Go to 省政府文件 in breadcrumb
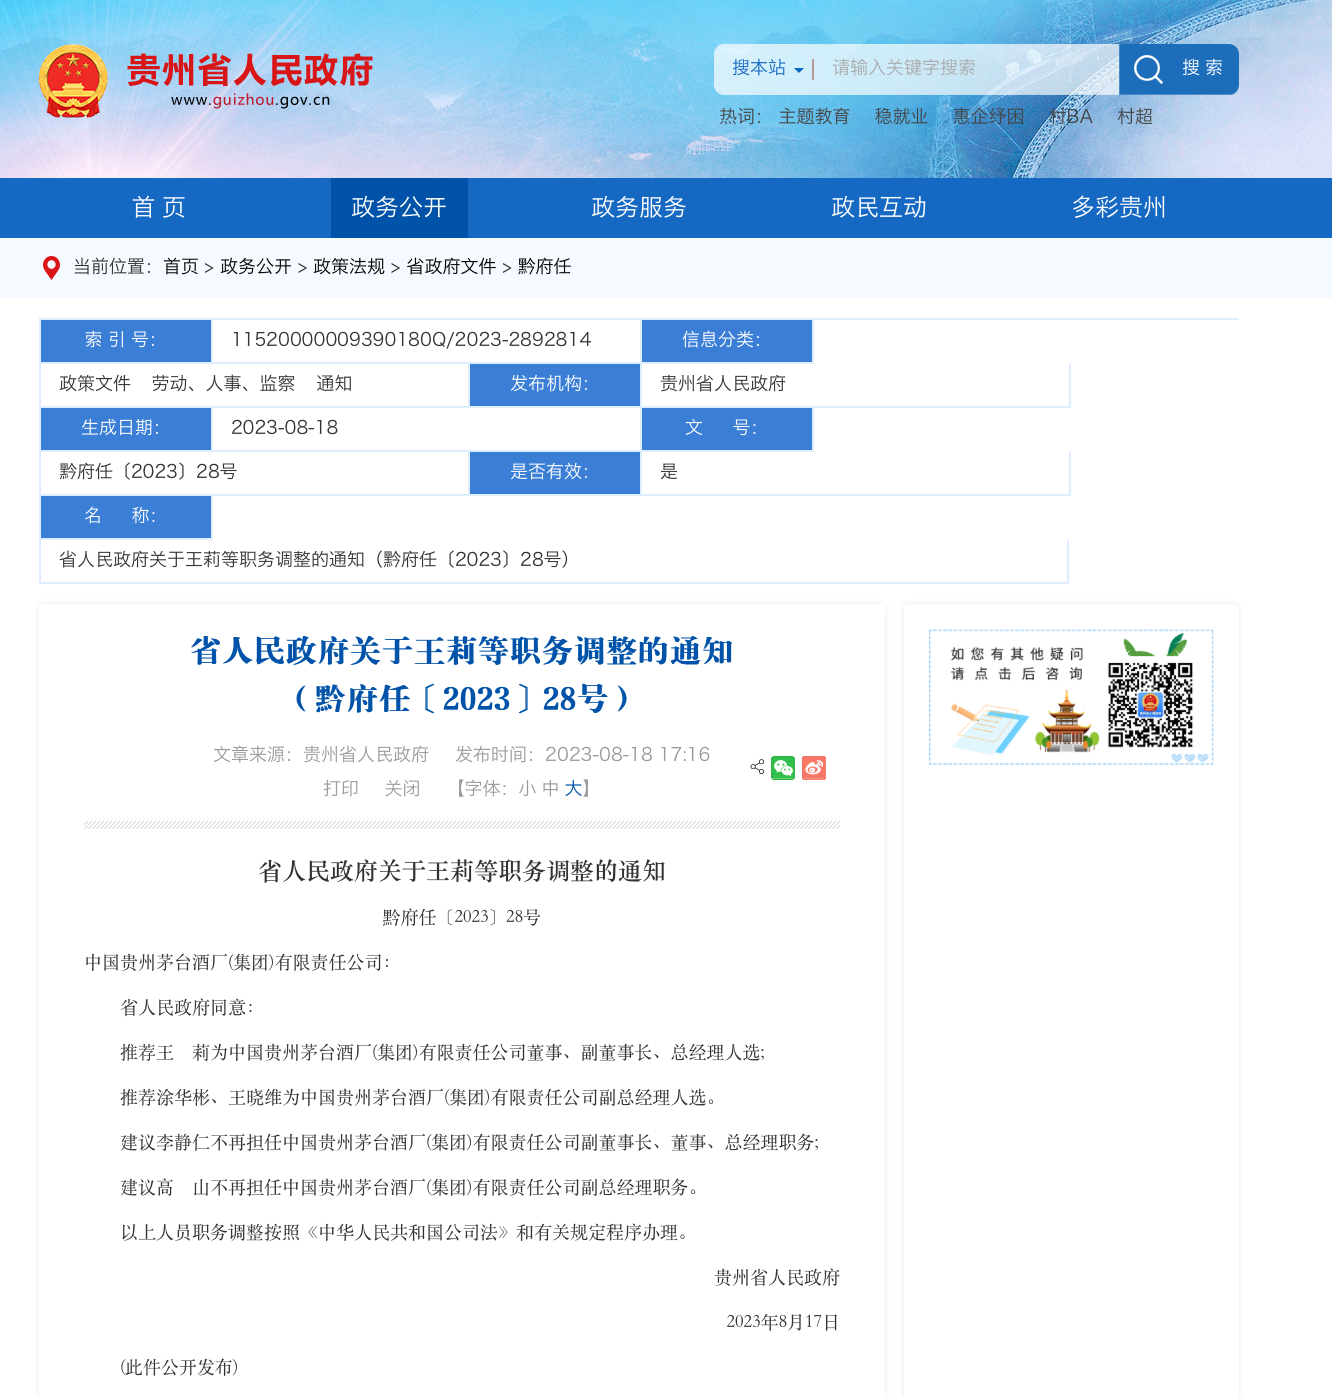Screen dimensions: 1332x1398 (x=451, y=267)
